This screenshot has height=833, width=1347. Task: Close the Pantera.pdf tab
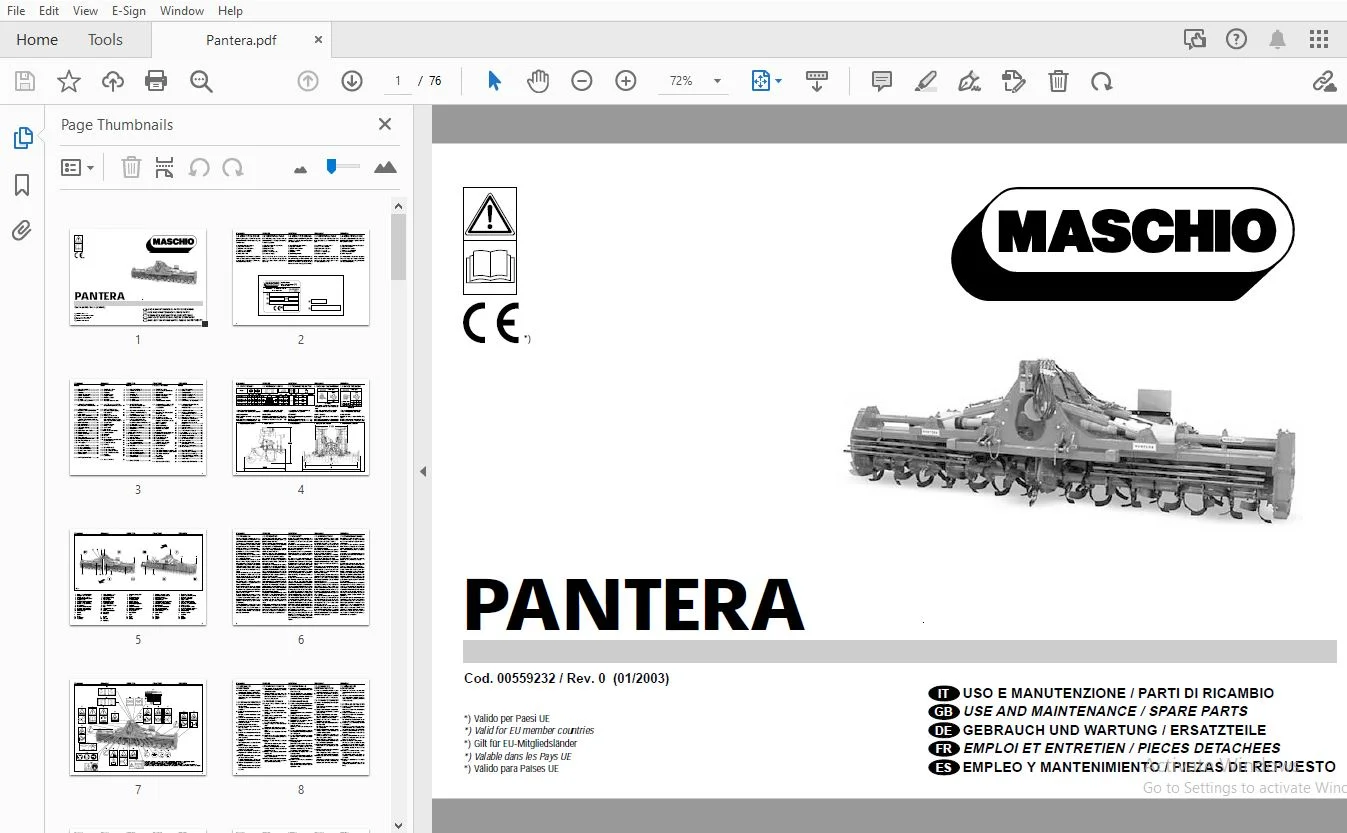pyautogui.click(x=318, y=40)
